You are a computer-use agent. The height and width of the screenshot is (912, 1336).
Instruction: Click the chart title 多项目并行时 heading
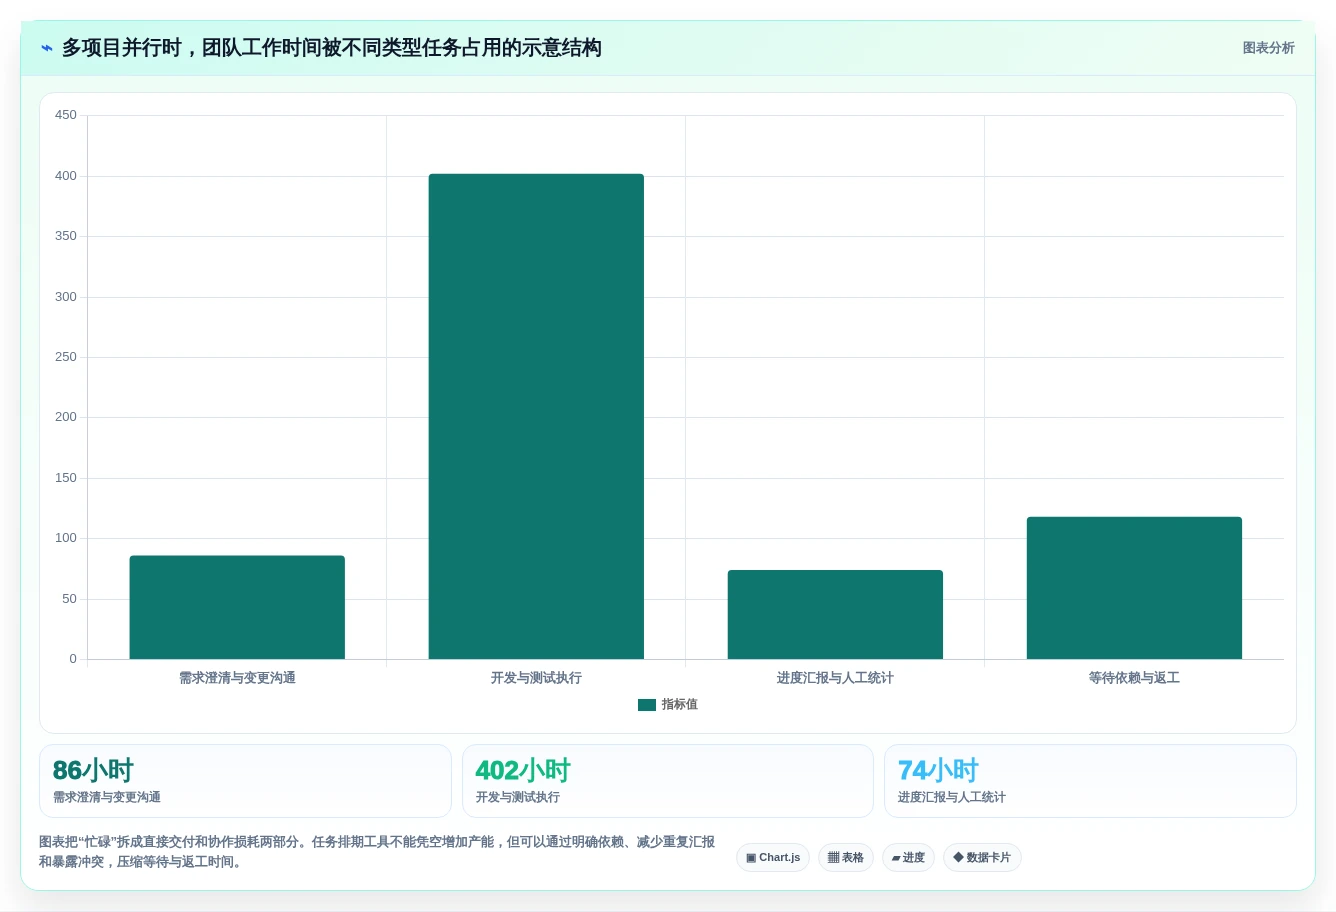[331, 48]
